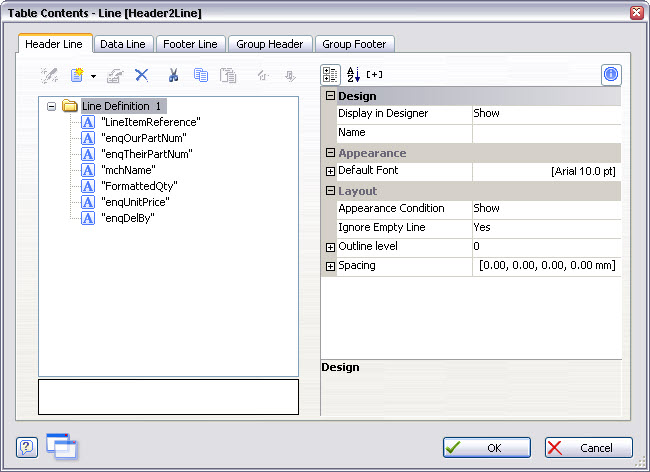Screen dimensions: 650x472
Task: Click the move up arrow icon
Action: click(263, 75)
